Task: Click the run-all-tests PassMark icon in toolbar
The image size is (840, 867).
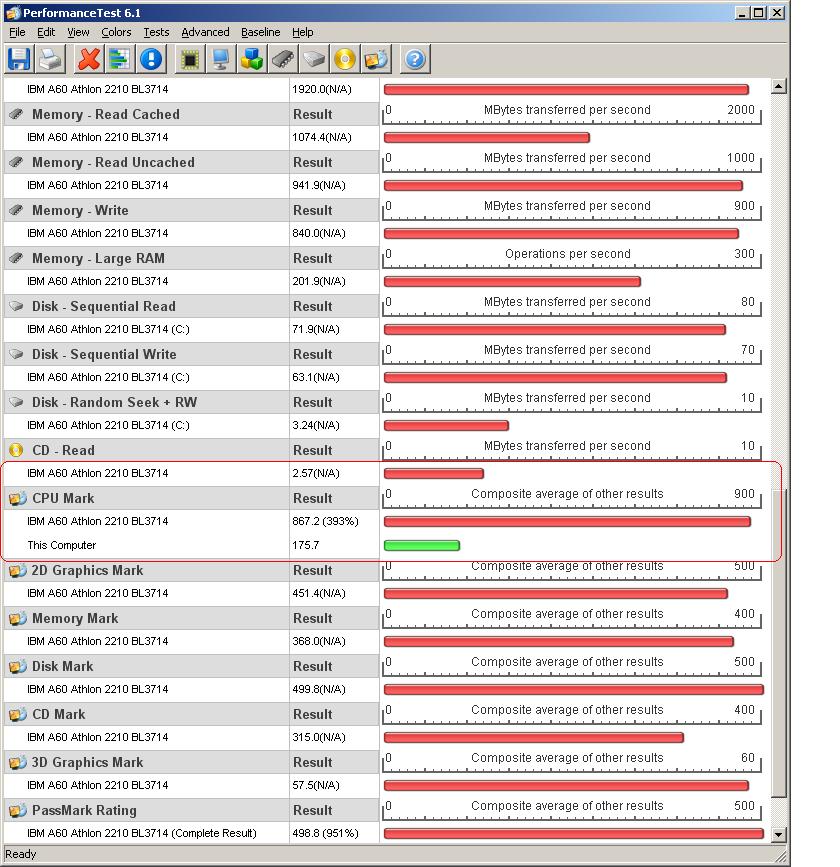Action: click(x=376, y=59)
